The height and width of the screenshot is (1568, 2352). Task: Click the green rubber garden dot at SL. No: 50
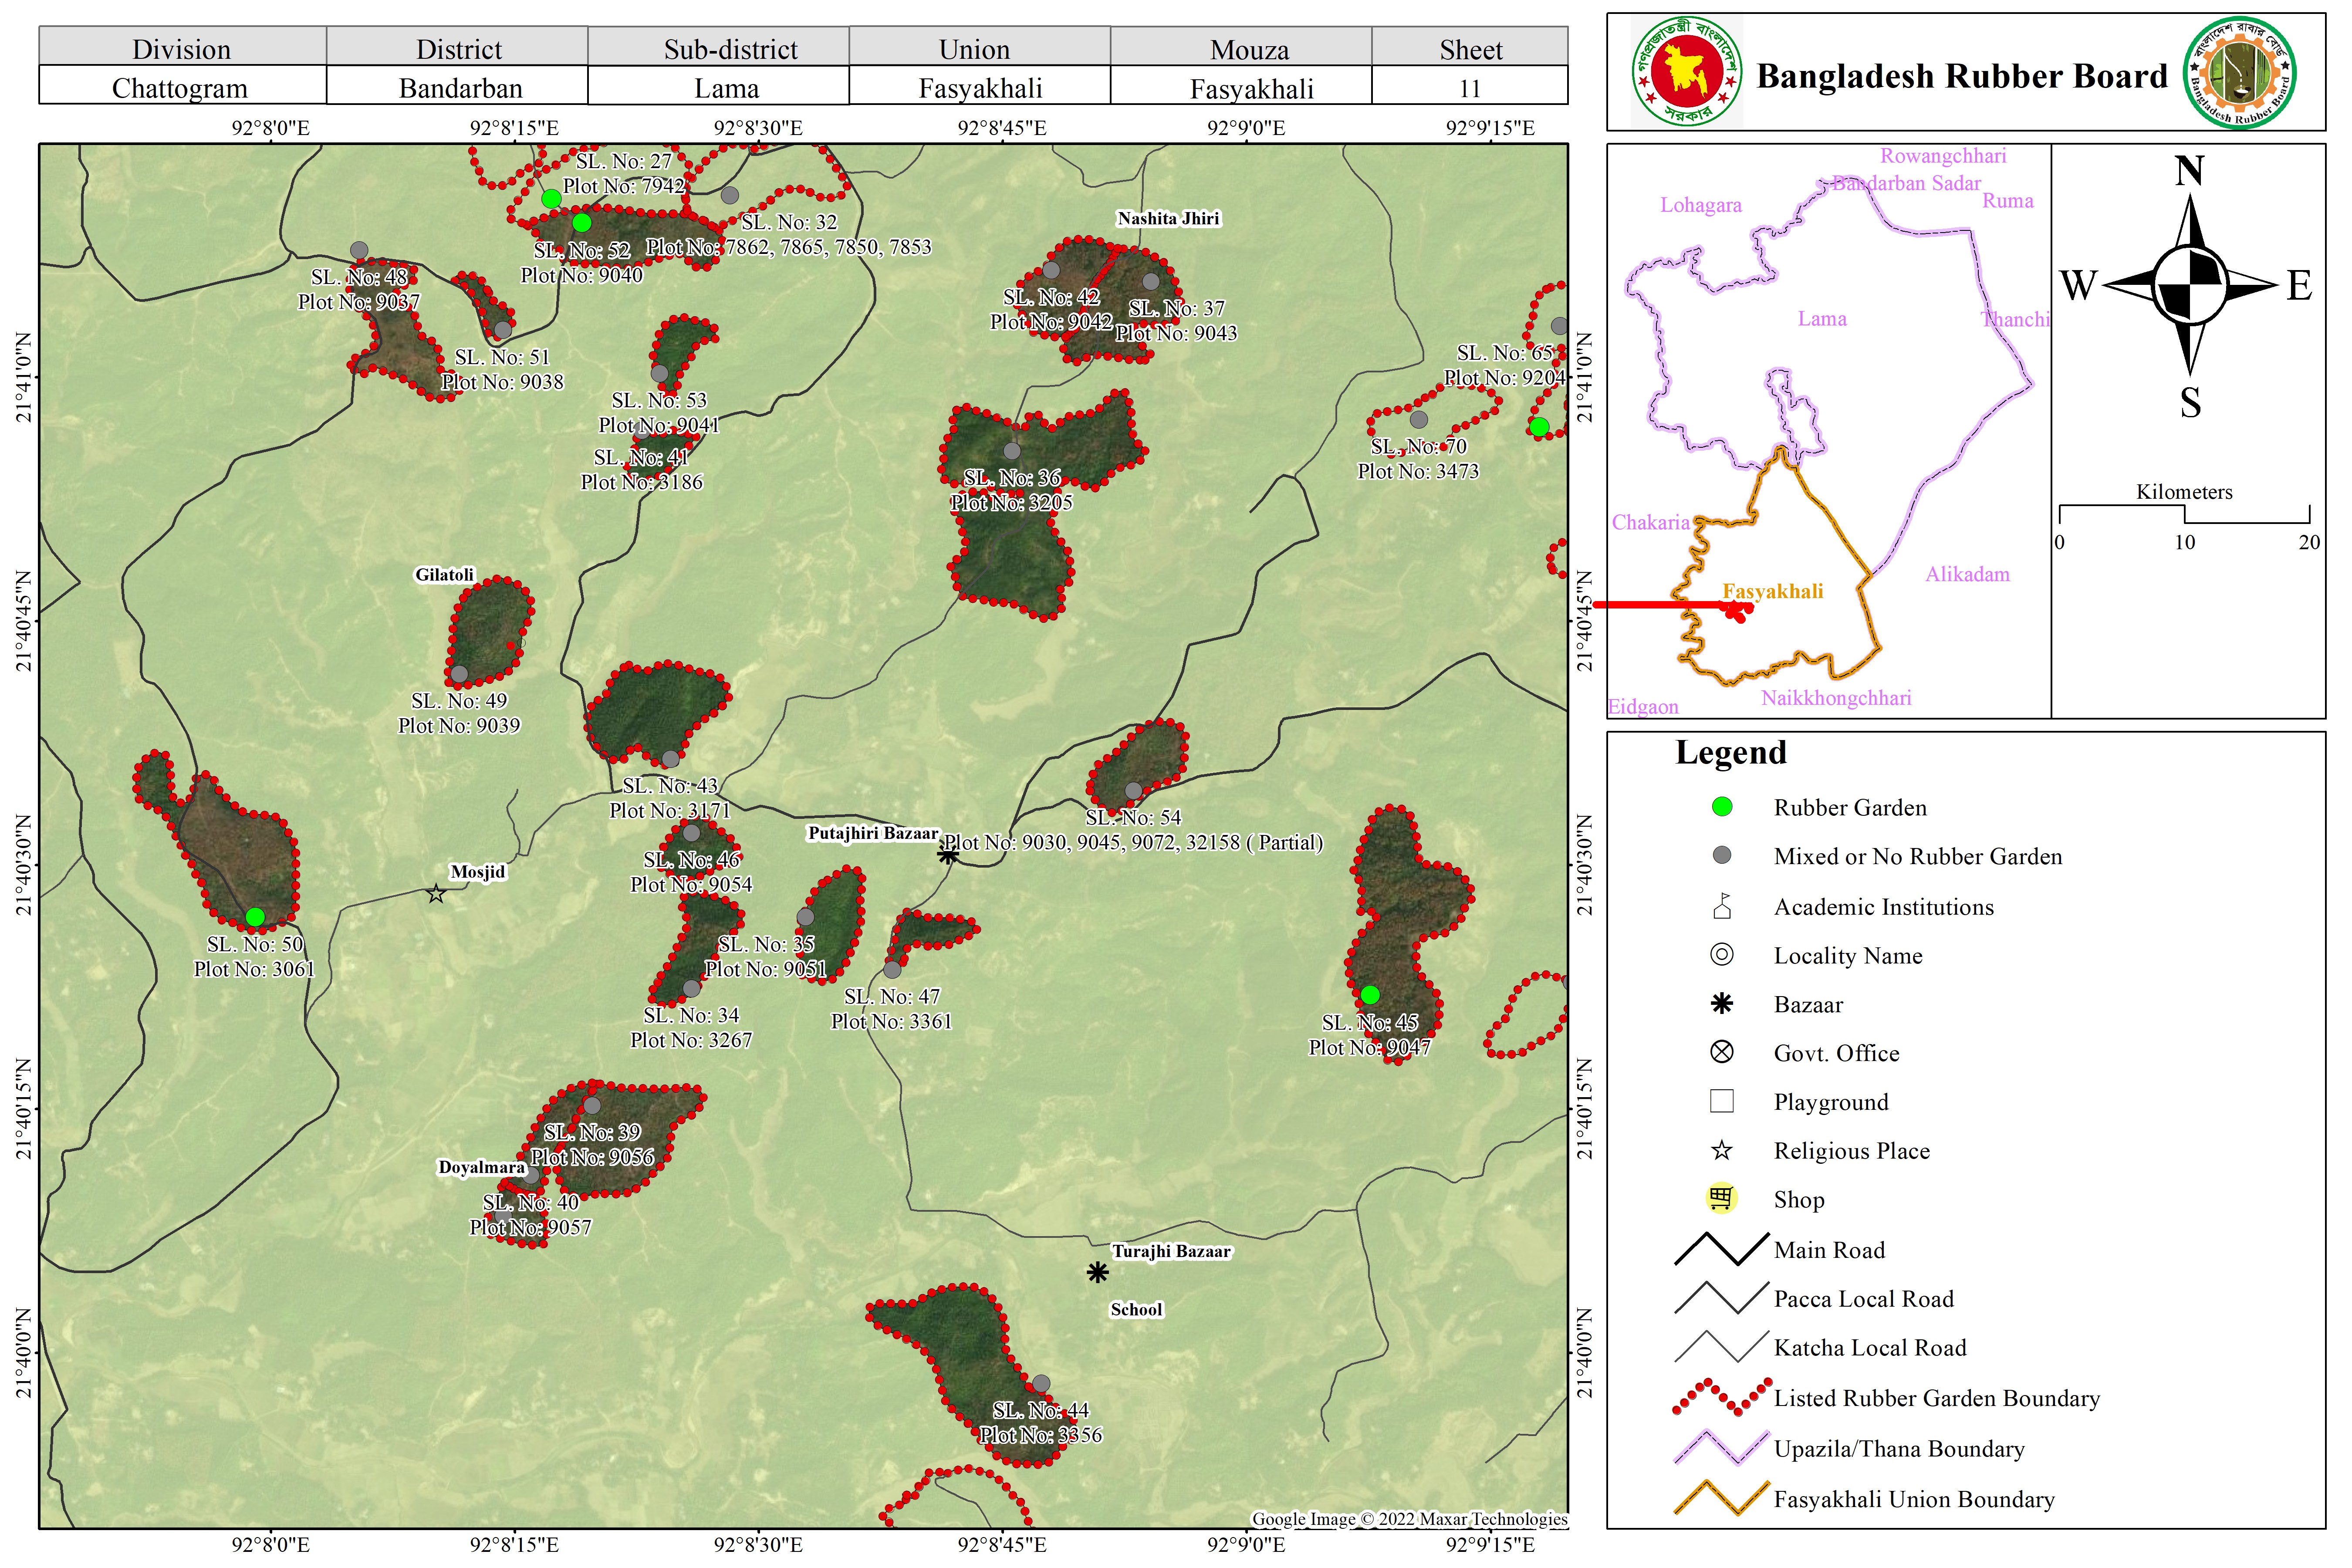[255, 917]
